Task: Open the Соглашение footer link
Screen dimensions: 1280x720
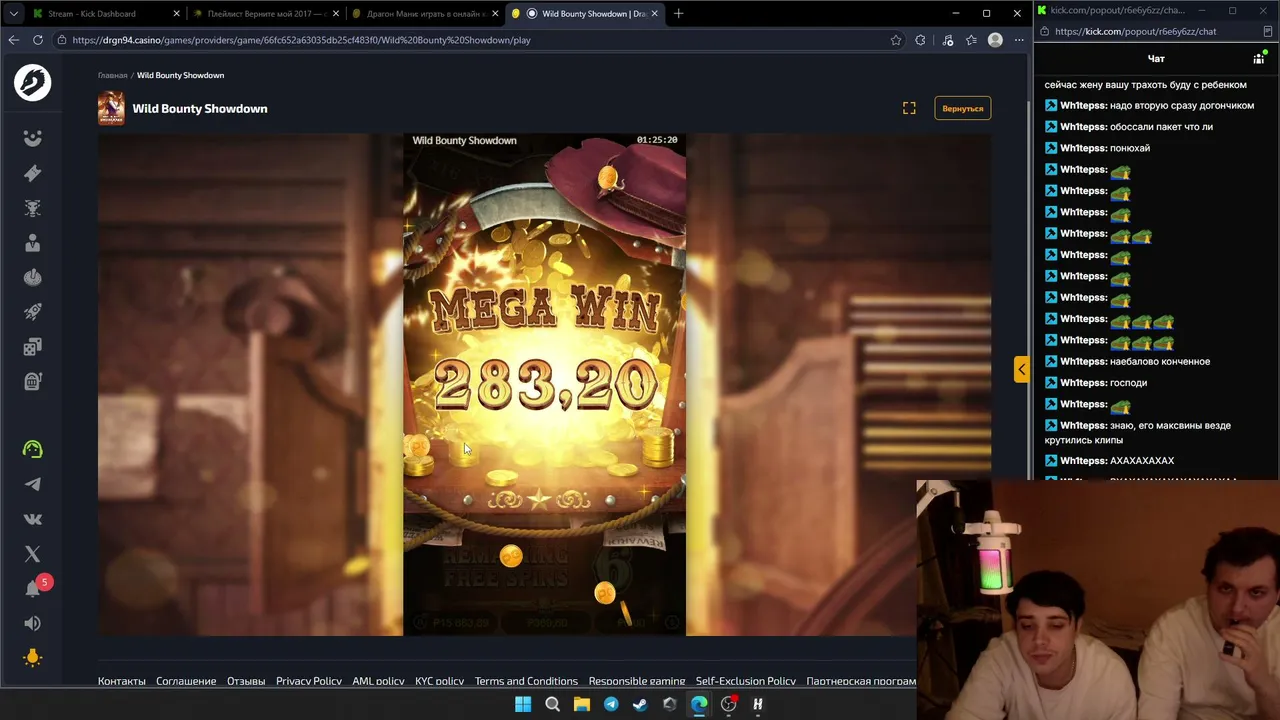Action: click(186, 681)
